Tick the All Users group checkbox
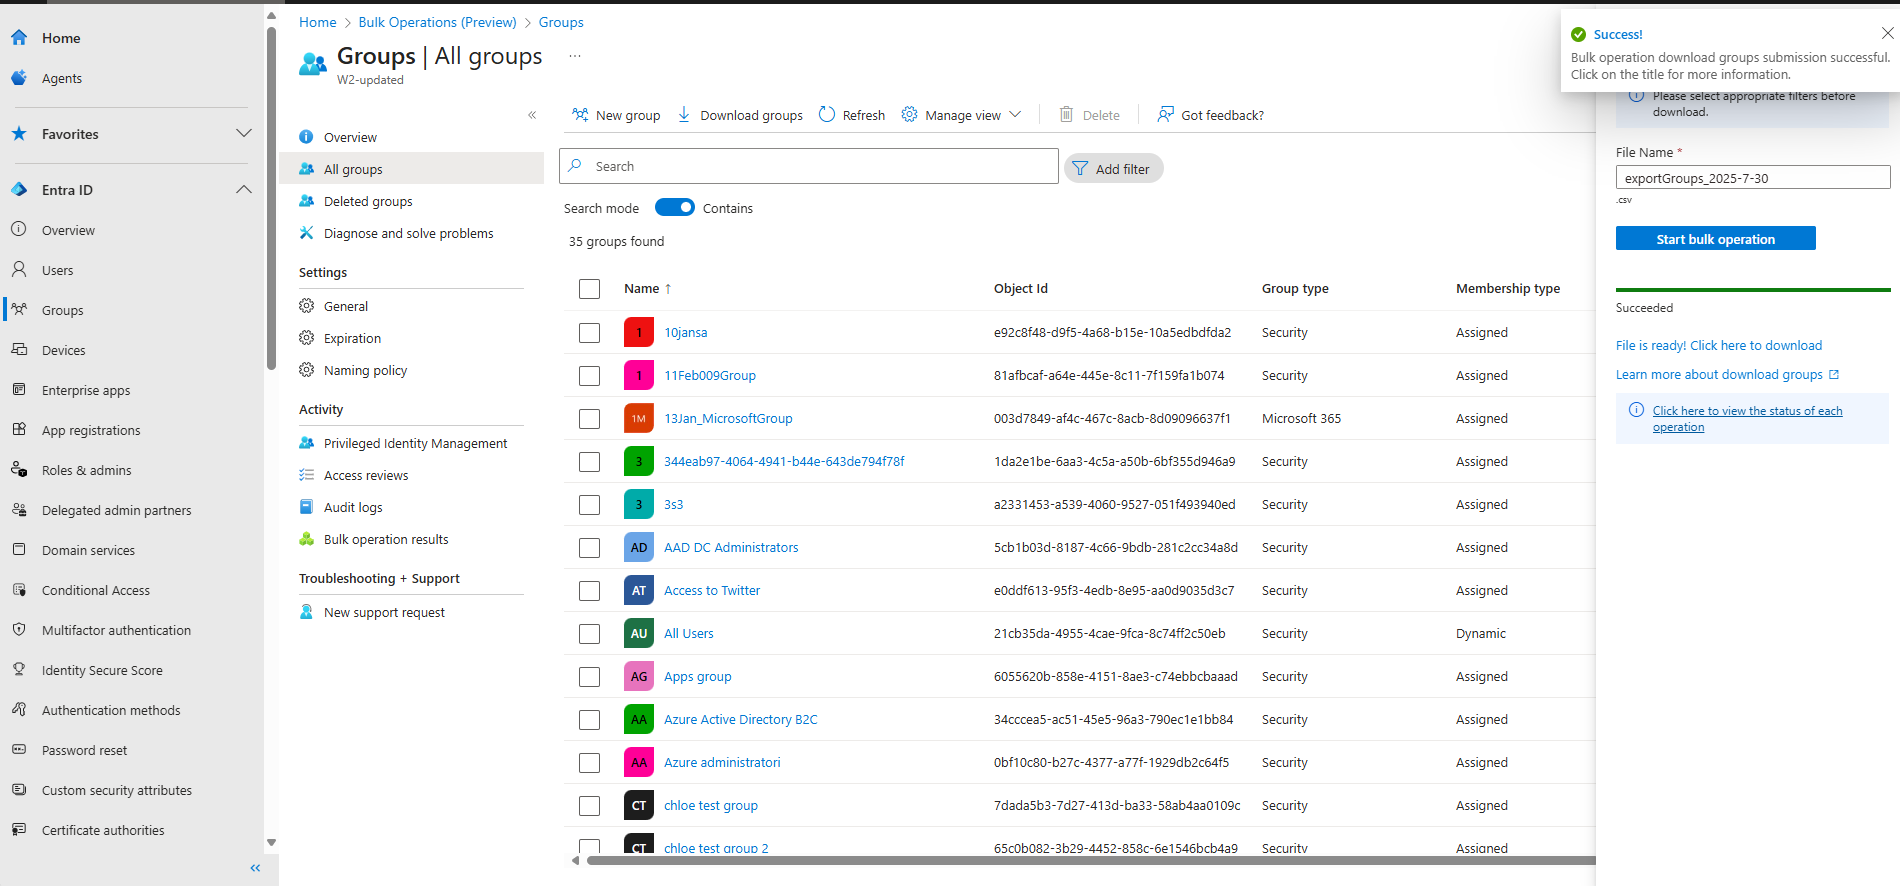 (590, 634)
